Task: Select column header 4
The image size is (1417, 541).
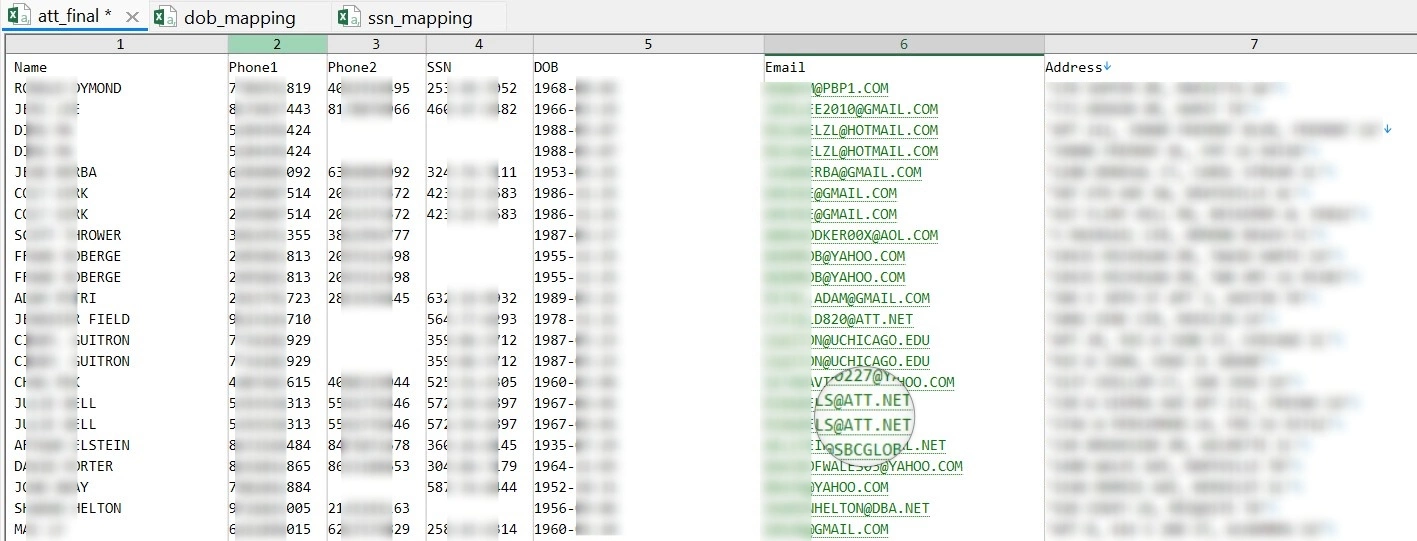Action: pyautogui.click(x=480, y=45)
